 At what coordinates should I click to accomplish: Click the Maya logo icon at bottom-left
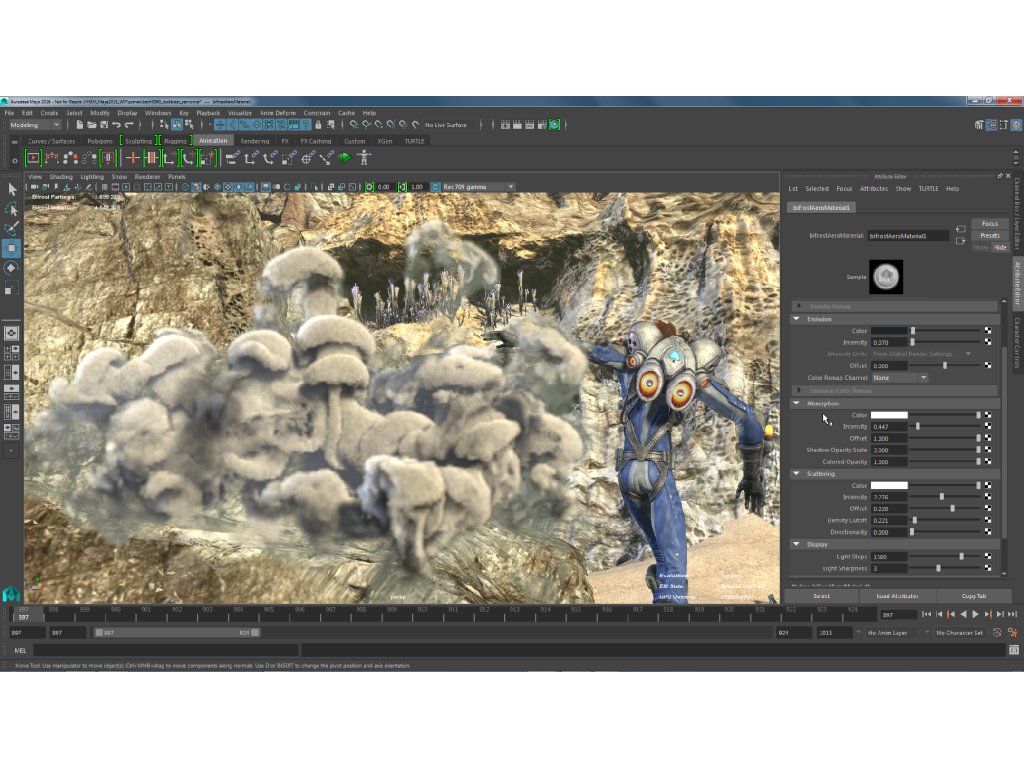pos(11,593)
